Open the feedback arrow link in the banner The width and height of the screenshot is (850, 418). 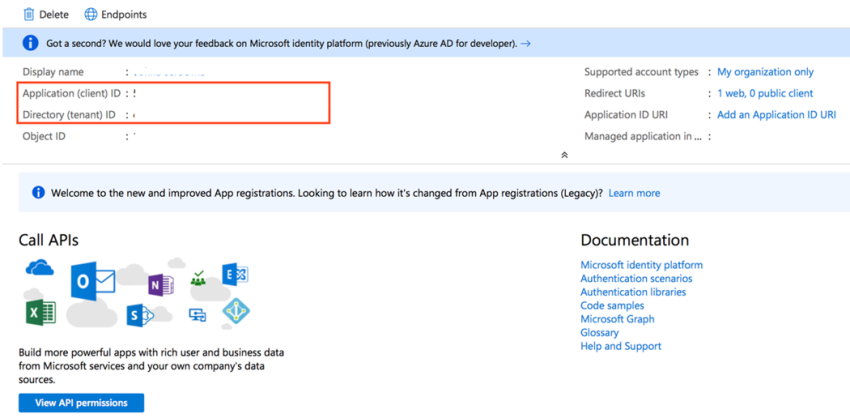tap(526, 44)
